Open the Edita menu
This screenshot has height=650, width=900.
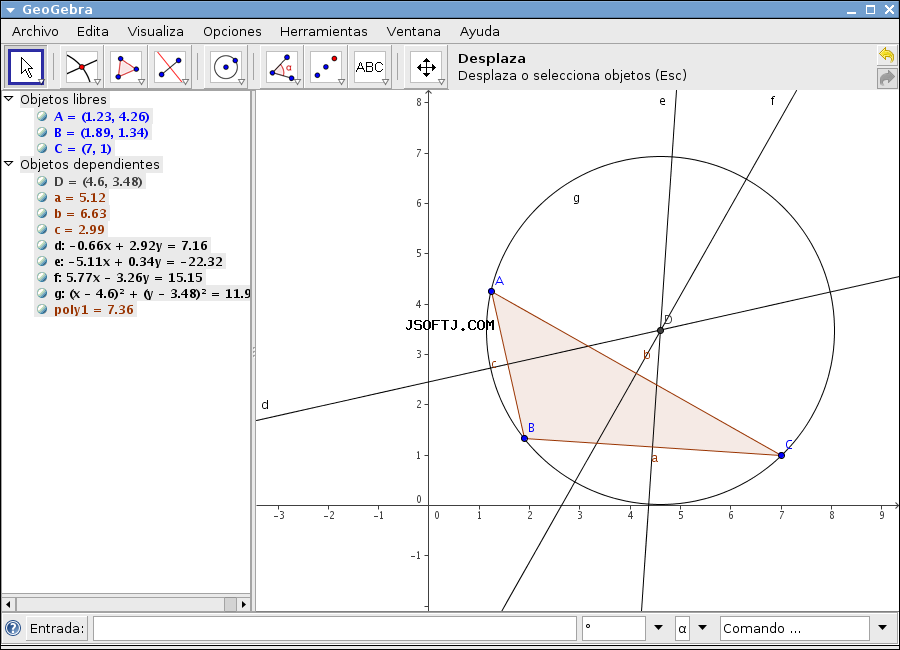[92, 32]
